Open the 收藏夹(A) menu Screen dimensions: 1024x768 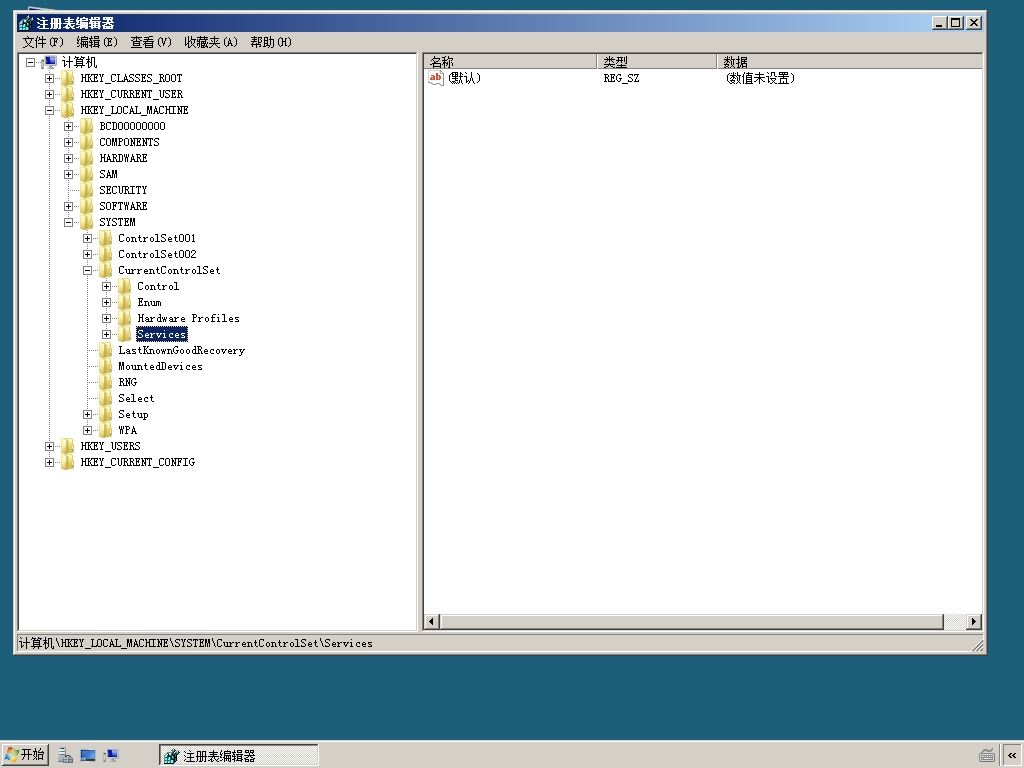(x=211, y=42)
